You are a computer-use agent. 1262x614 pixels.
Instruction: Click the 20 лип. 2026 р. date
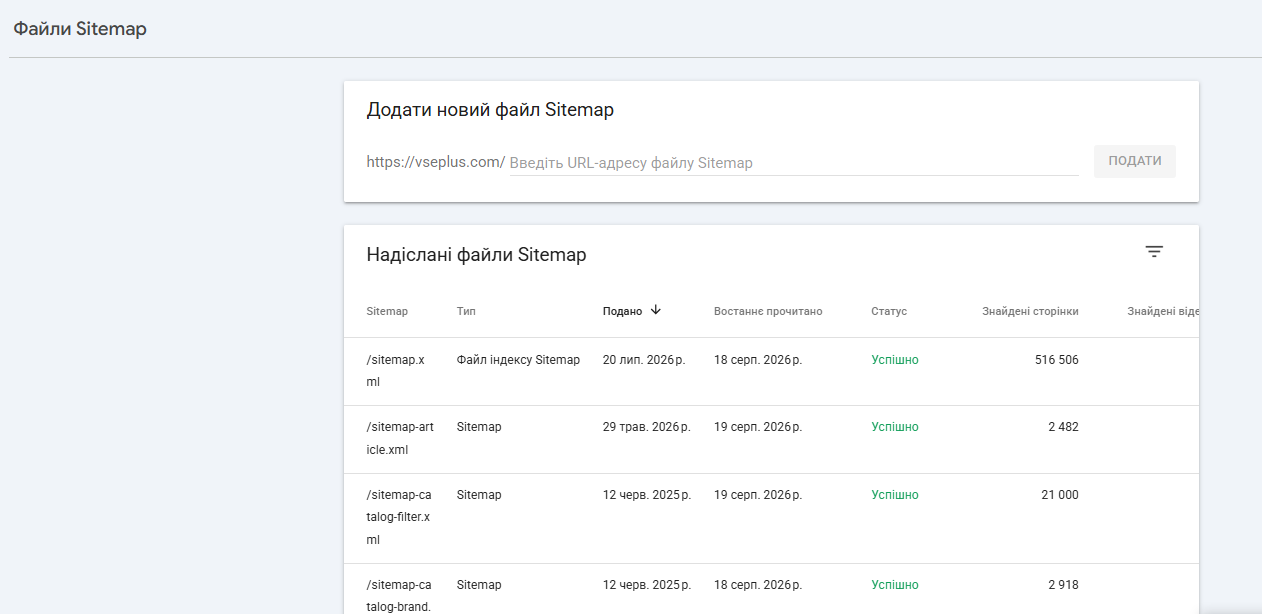644,360
